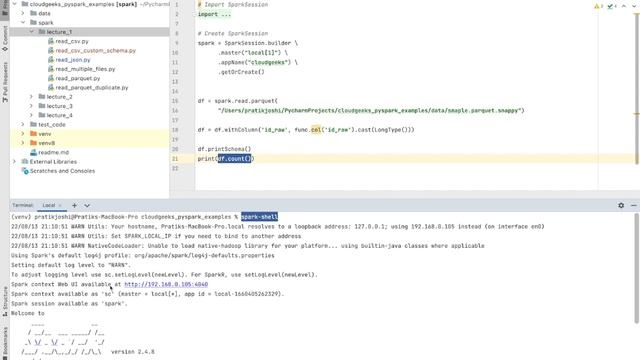Click the read_csv.py file icon

point(51,41)
